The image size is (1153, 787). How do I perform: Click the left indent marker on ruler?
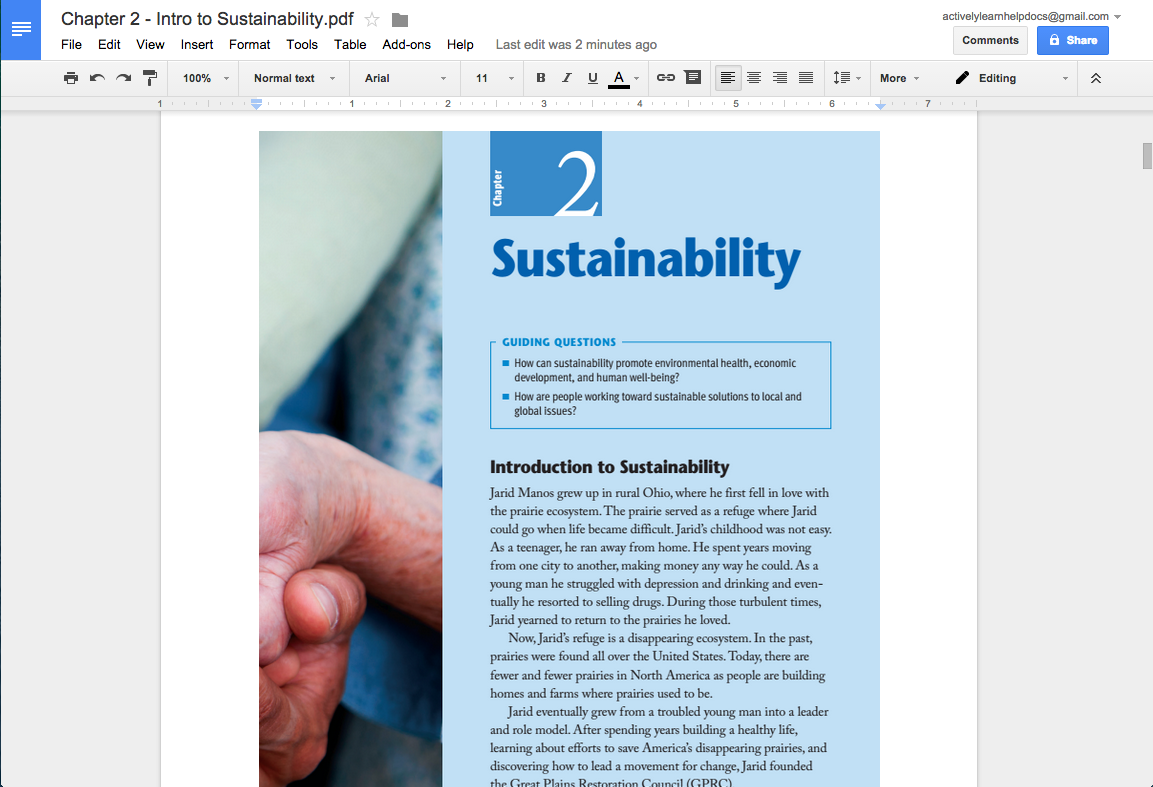[x=256, y=104]
